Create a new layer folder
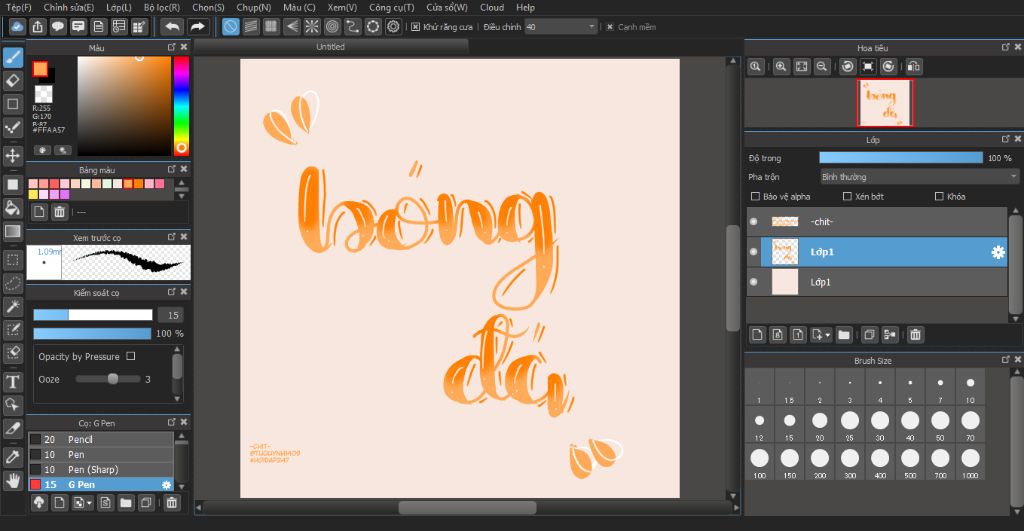 844,334
